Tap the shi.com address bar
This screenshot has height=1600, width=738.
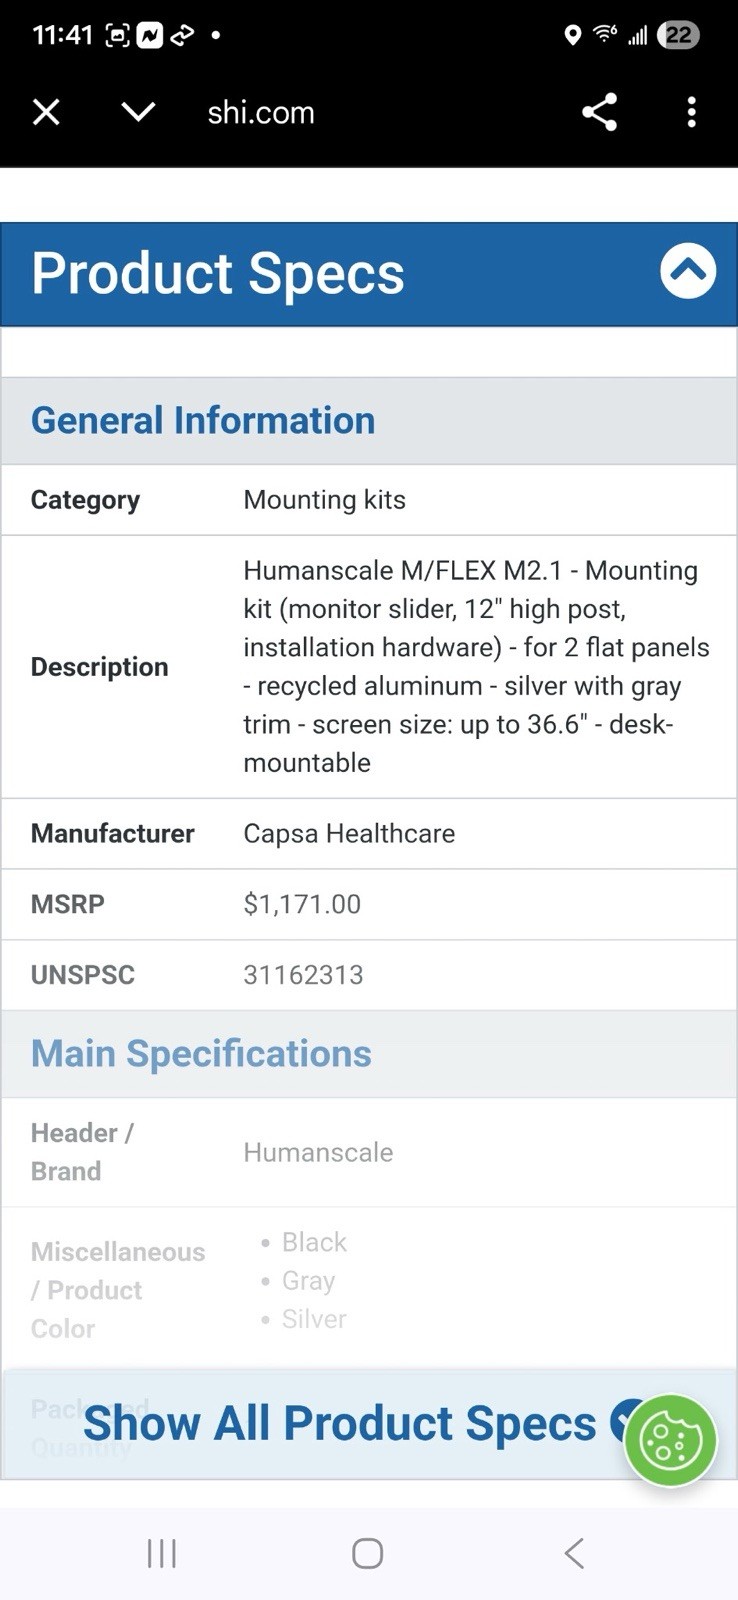coord(261,113)
